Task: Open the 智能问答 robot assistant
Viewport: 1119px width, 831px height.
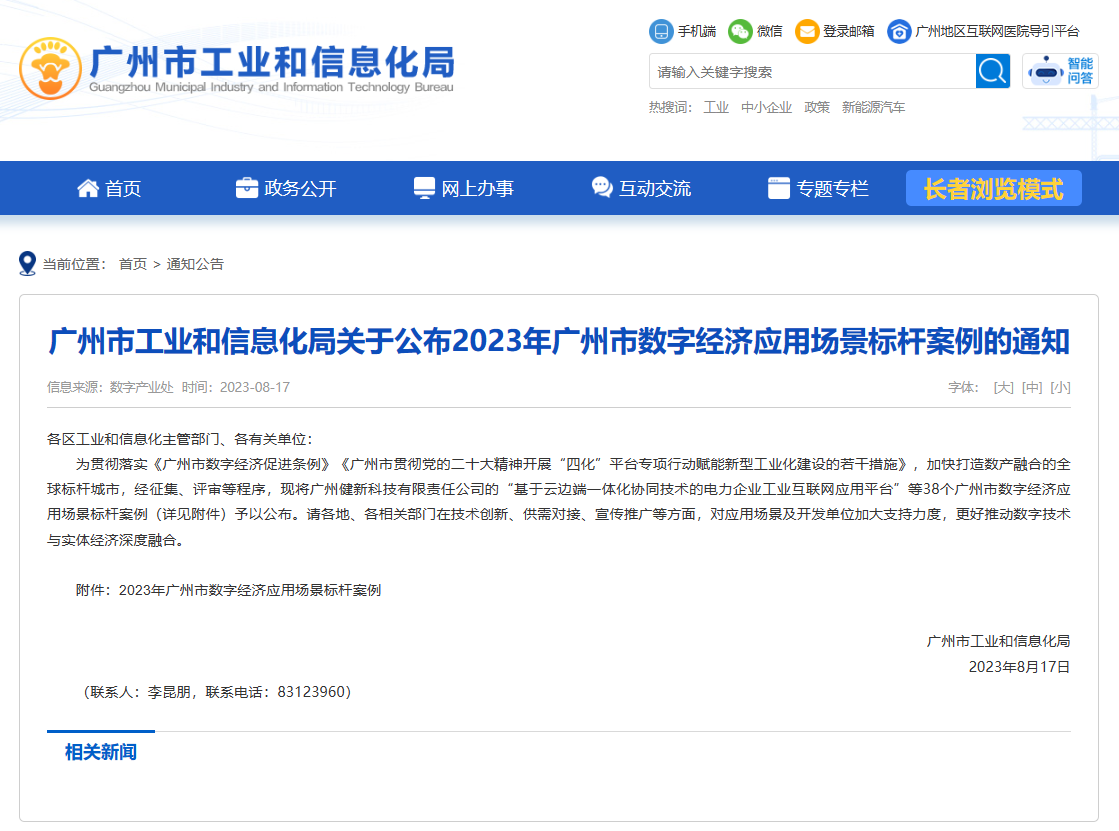Action: coord(1060,71)
